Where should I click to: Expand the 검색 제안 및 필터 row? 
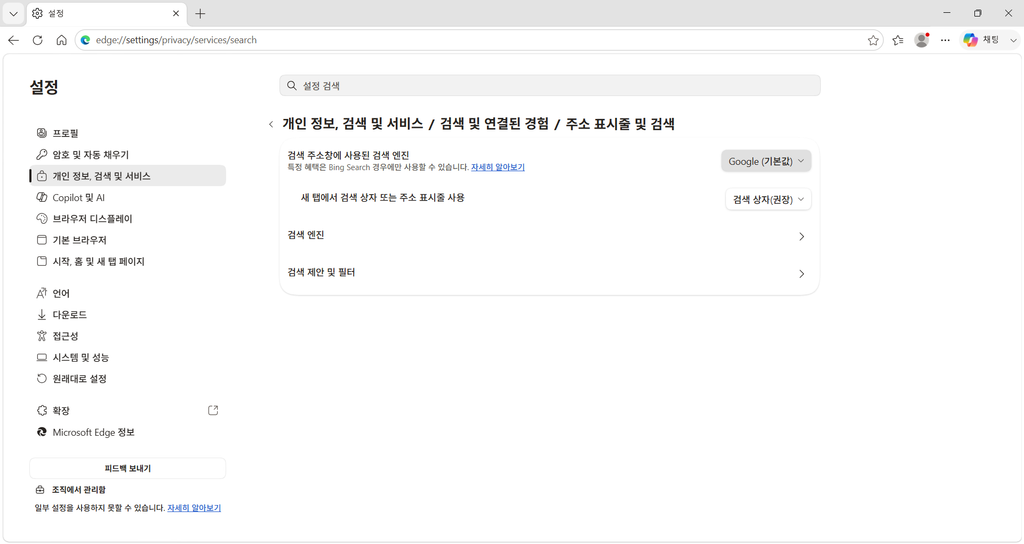click(549, 273)
